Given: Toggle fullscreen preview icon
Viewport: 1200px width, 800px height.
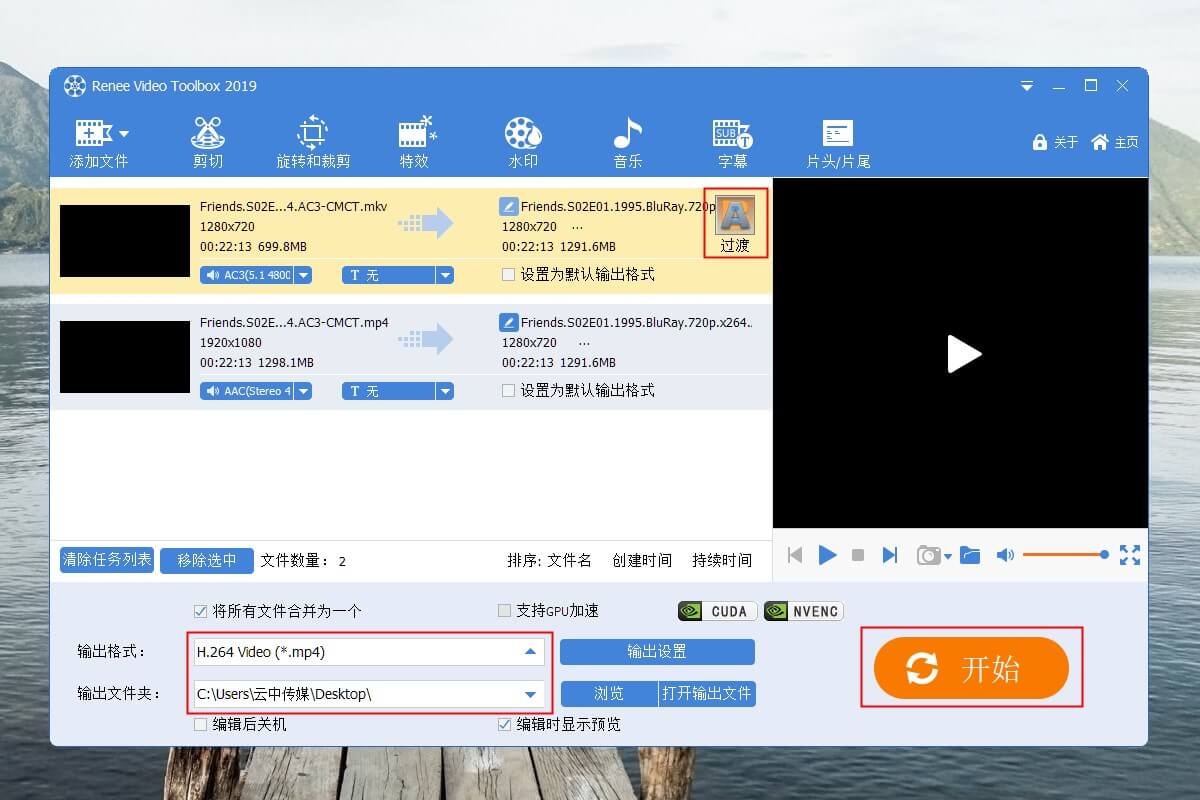Looking at the screenshot, I should click(x=1130, y=555).
